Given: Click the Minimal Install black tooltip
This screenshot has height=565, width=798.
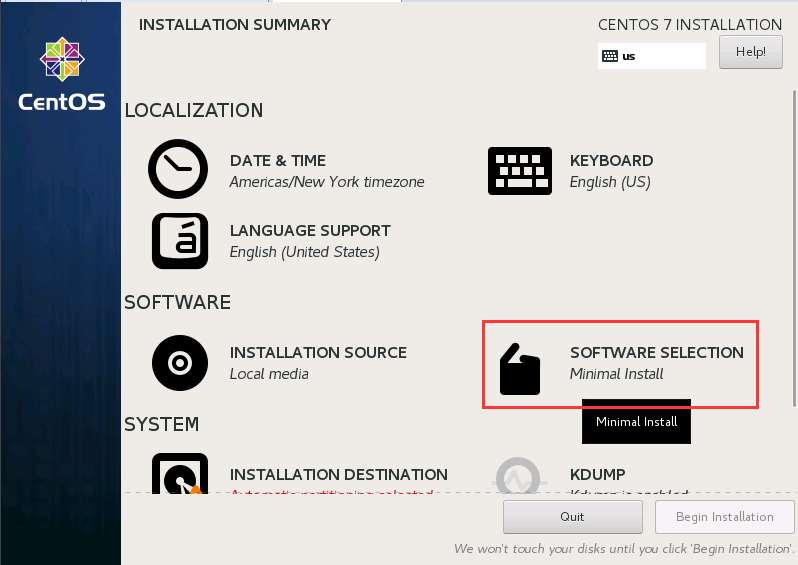Looking at the screenshot, I should [x=636, y=421].
